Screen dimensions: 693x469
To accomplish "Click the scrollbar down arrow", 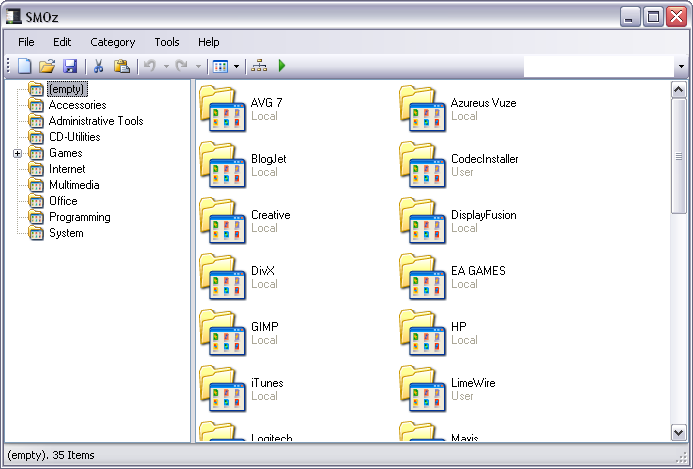I will (678, 432).
